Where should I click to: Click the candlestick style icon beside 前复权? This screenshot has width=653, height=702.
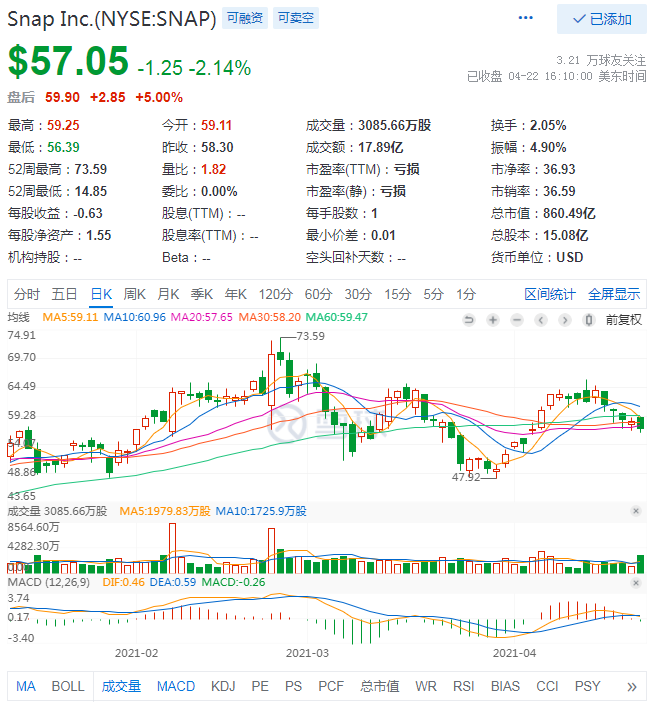[589, 320]
